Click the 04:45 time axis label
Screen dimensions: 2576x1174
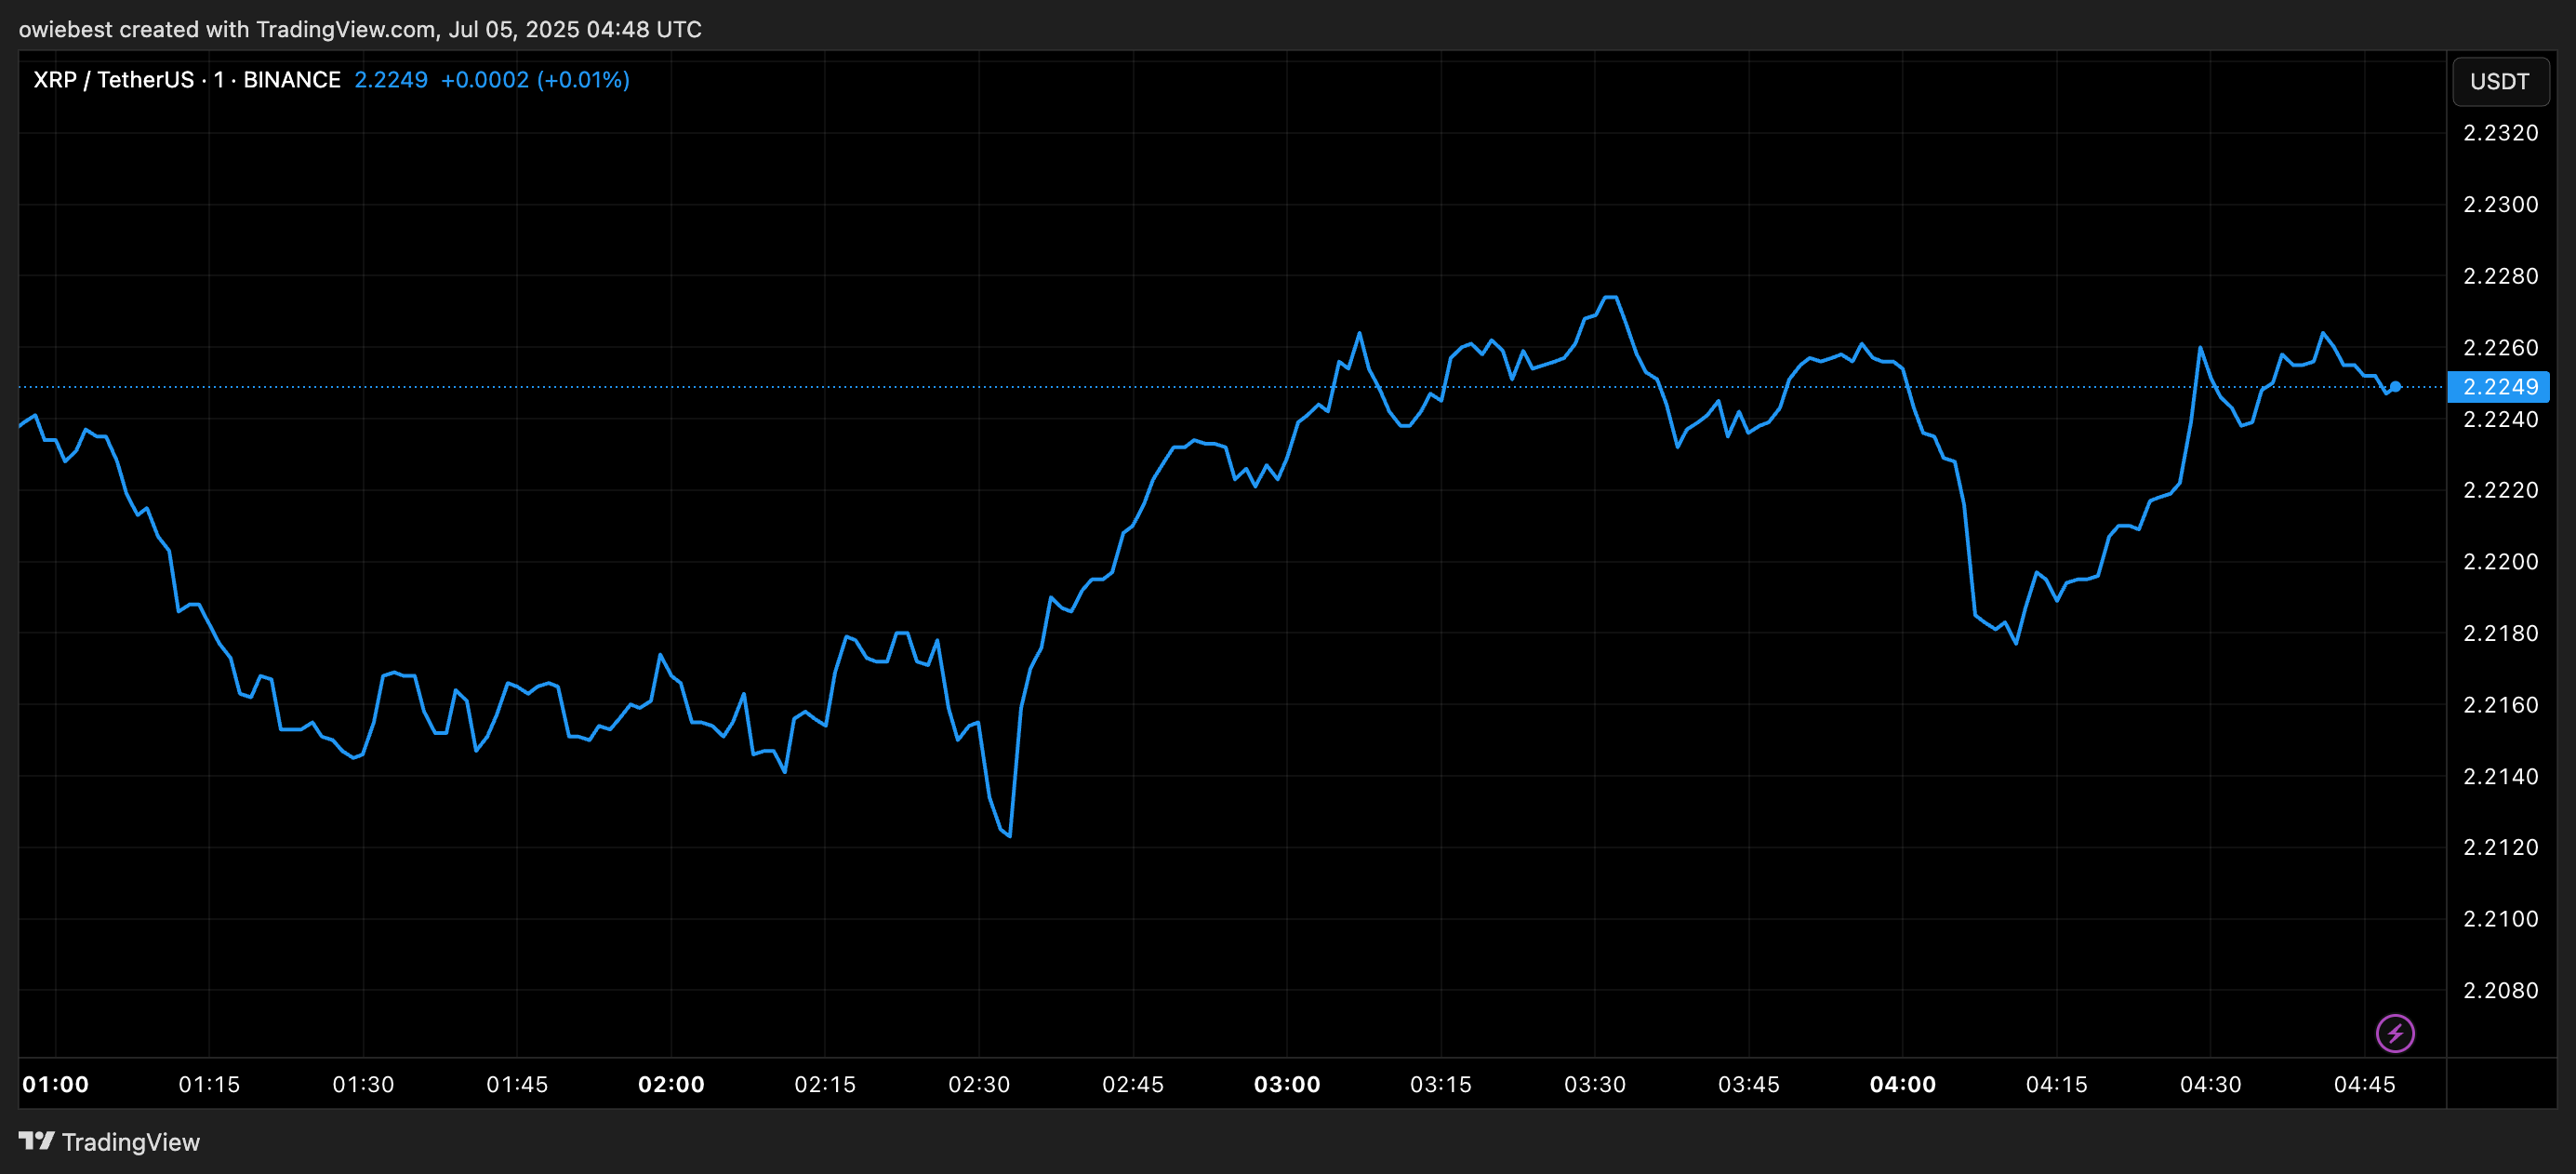click(2365, 1084)
